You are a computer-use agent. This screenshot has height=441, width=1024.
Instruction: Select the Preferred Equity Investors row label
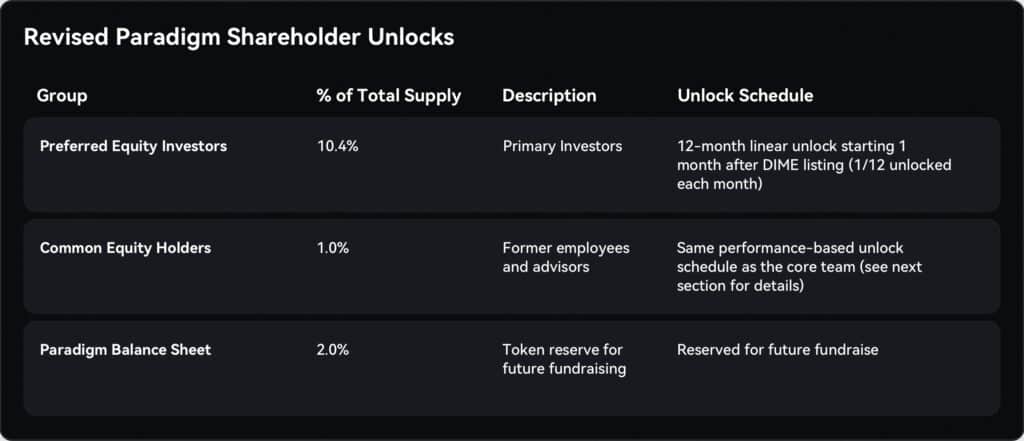tap(133, 146)
